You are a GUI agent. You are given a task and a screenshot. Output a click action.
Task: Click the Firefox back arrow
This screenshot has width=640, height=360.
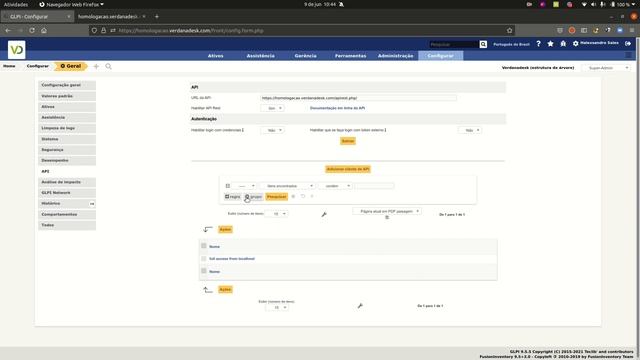tap(8, 30)
